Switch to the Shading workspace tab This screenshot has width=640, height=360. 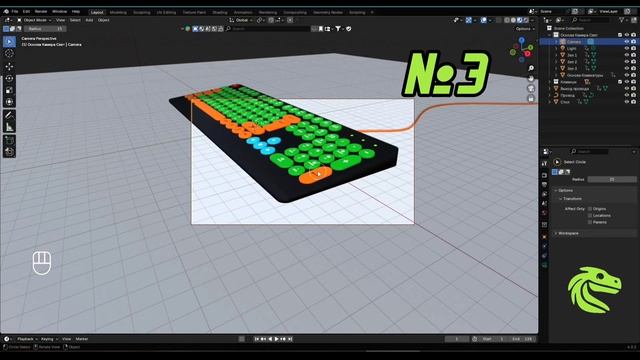[x=220, y=12]
